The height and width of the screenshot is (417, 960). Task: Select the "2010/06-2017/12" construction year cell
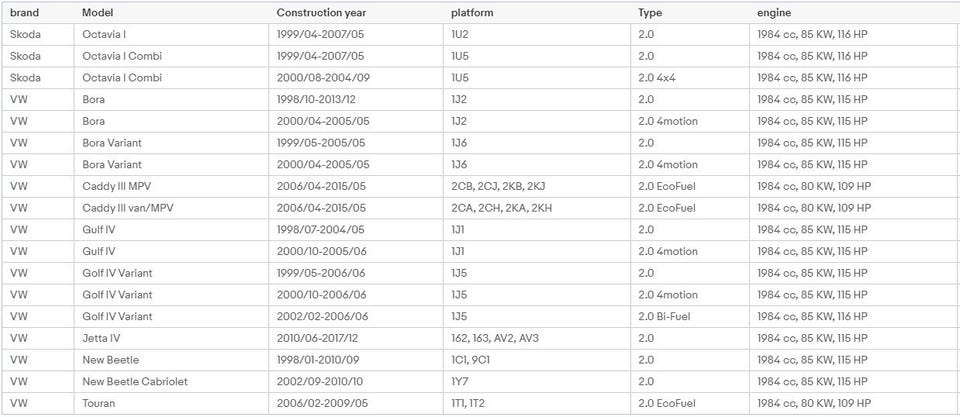coord(321,338)
